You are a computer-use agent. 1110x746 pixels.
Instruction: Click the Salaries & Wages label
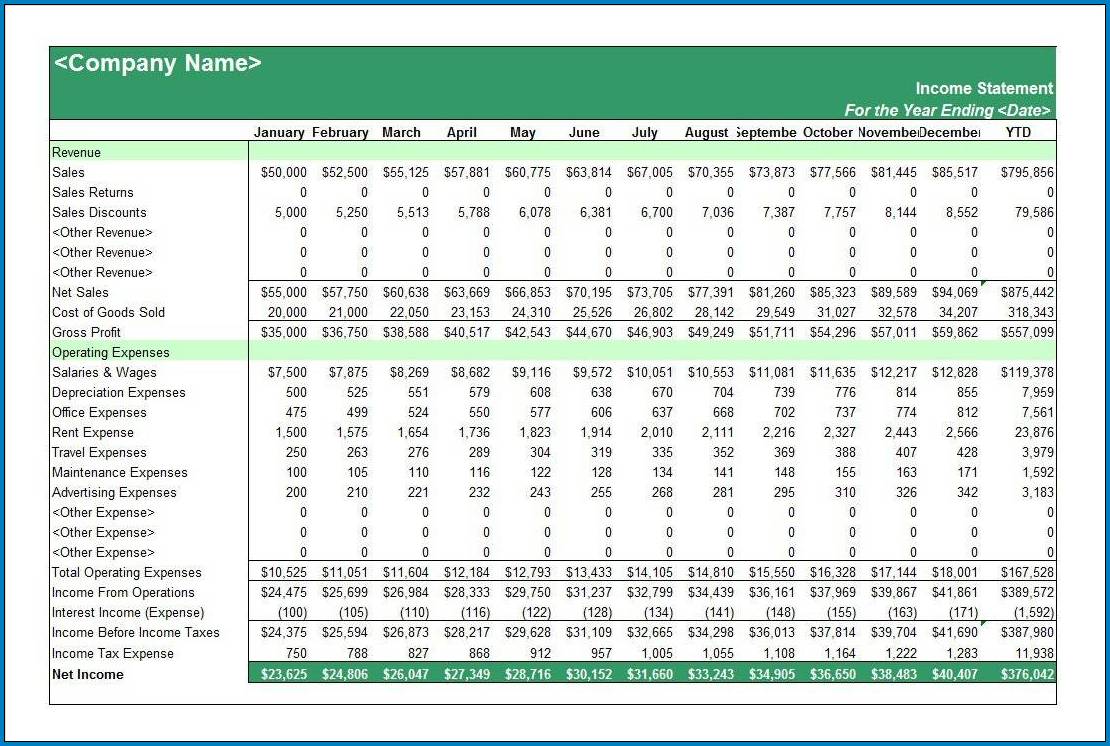click(x=104, y=372)
